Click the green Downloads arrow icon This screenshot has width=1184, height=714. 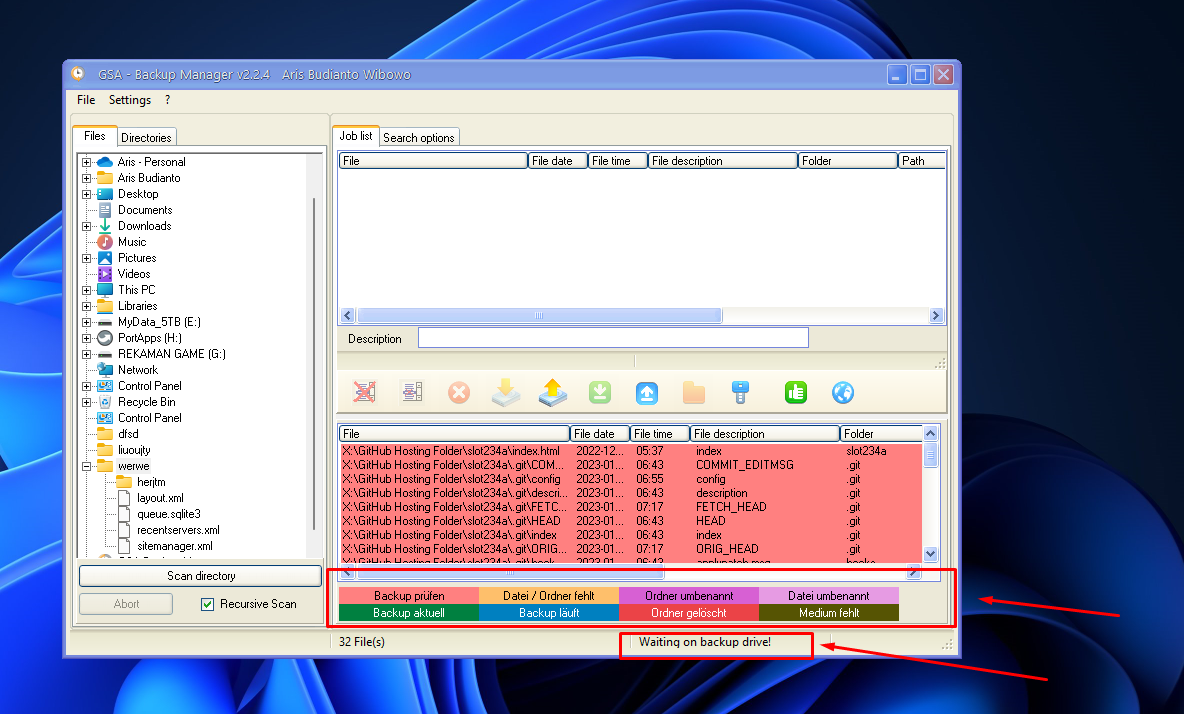(105, 226)
